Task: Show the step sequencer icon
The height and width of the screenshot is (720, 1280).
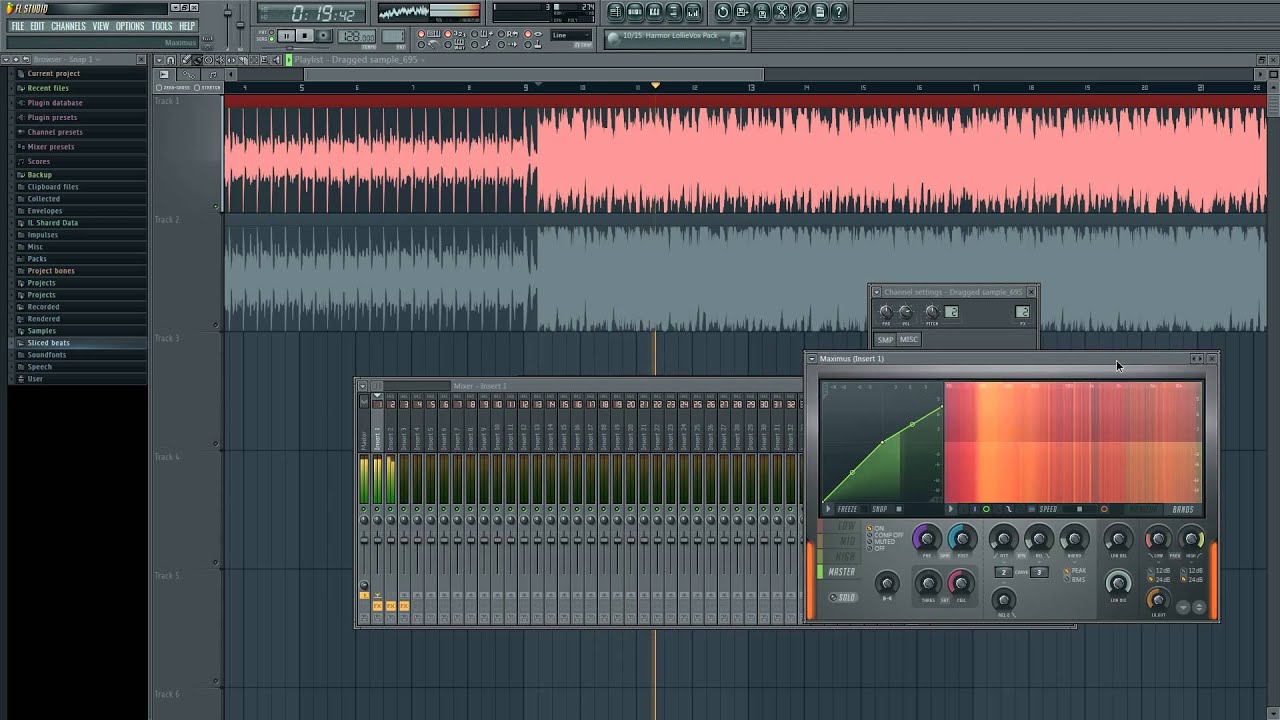Action: point(635,12)
